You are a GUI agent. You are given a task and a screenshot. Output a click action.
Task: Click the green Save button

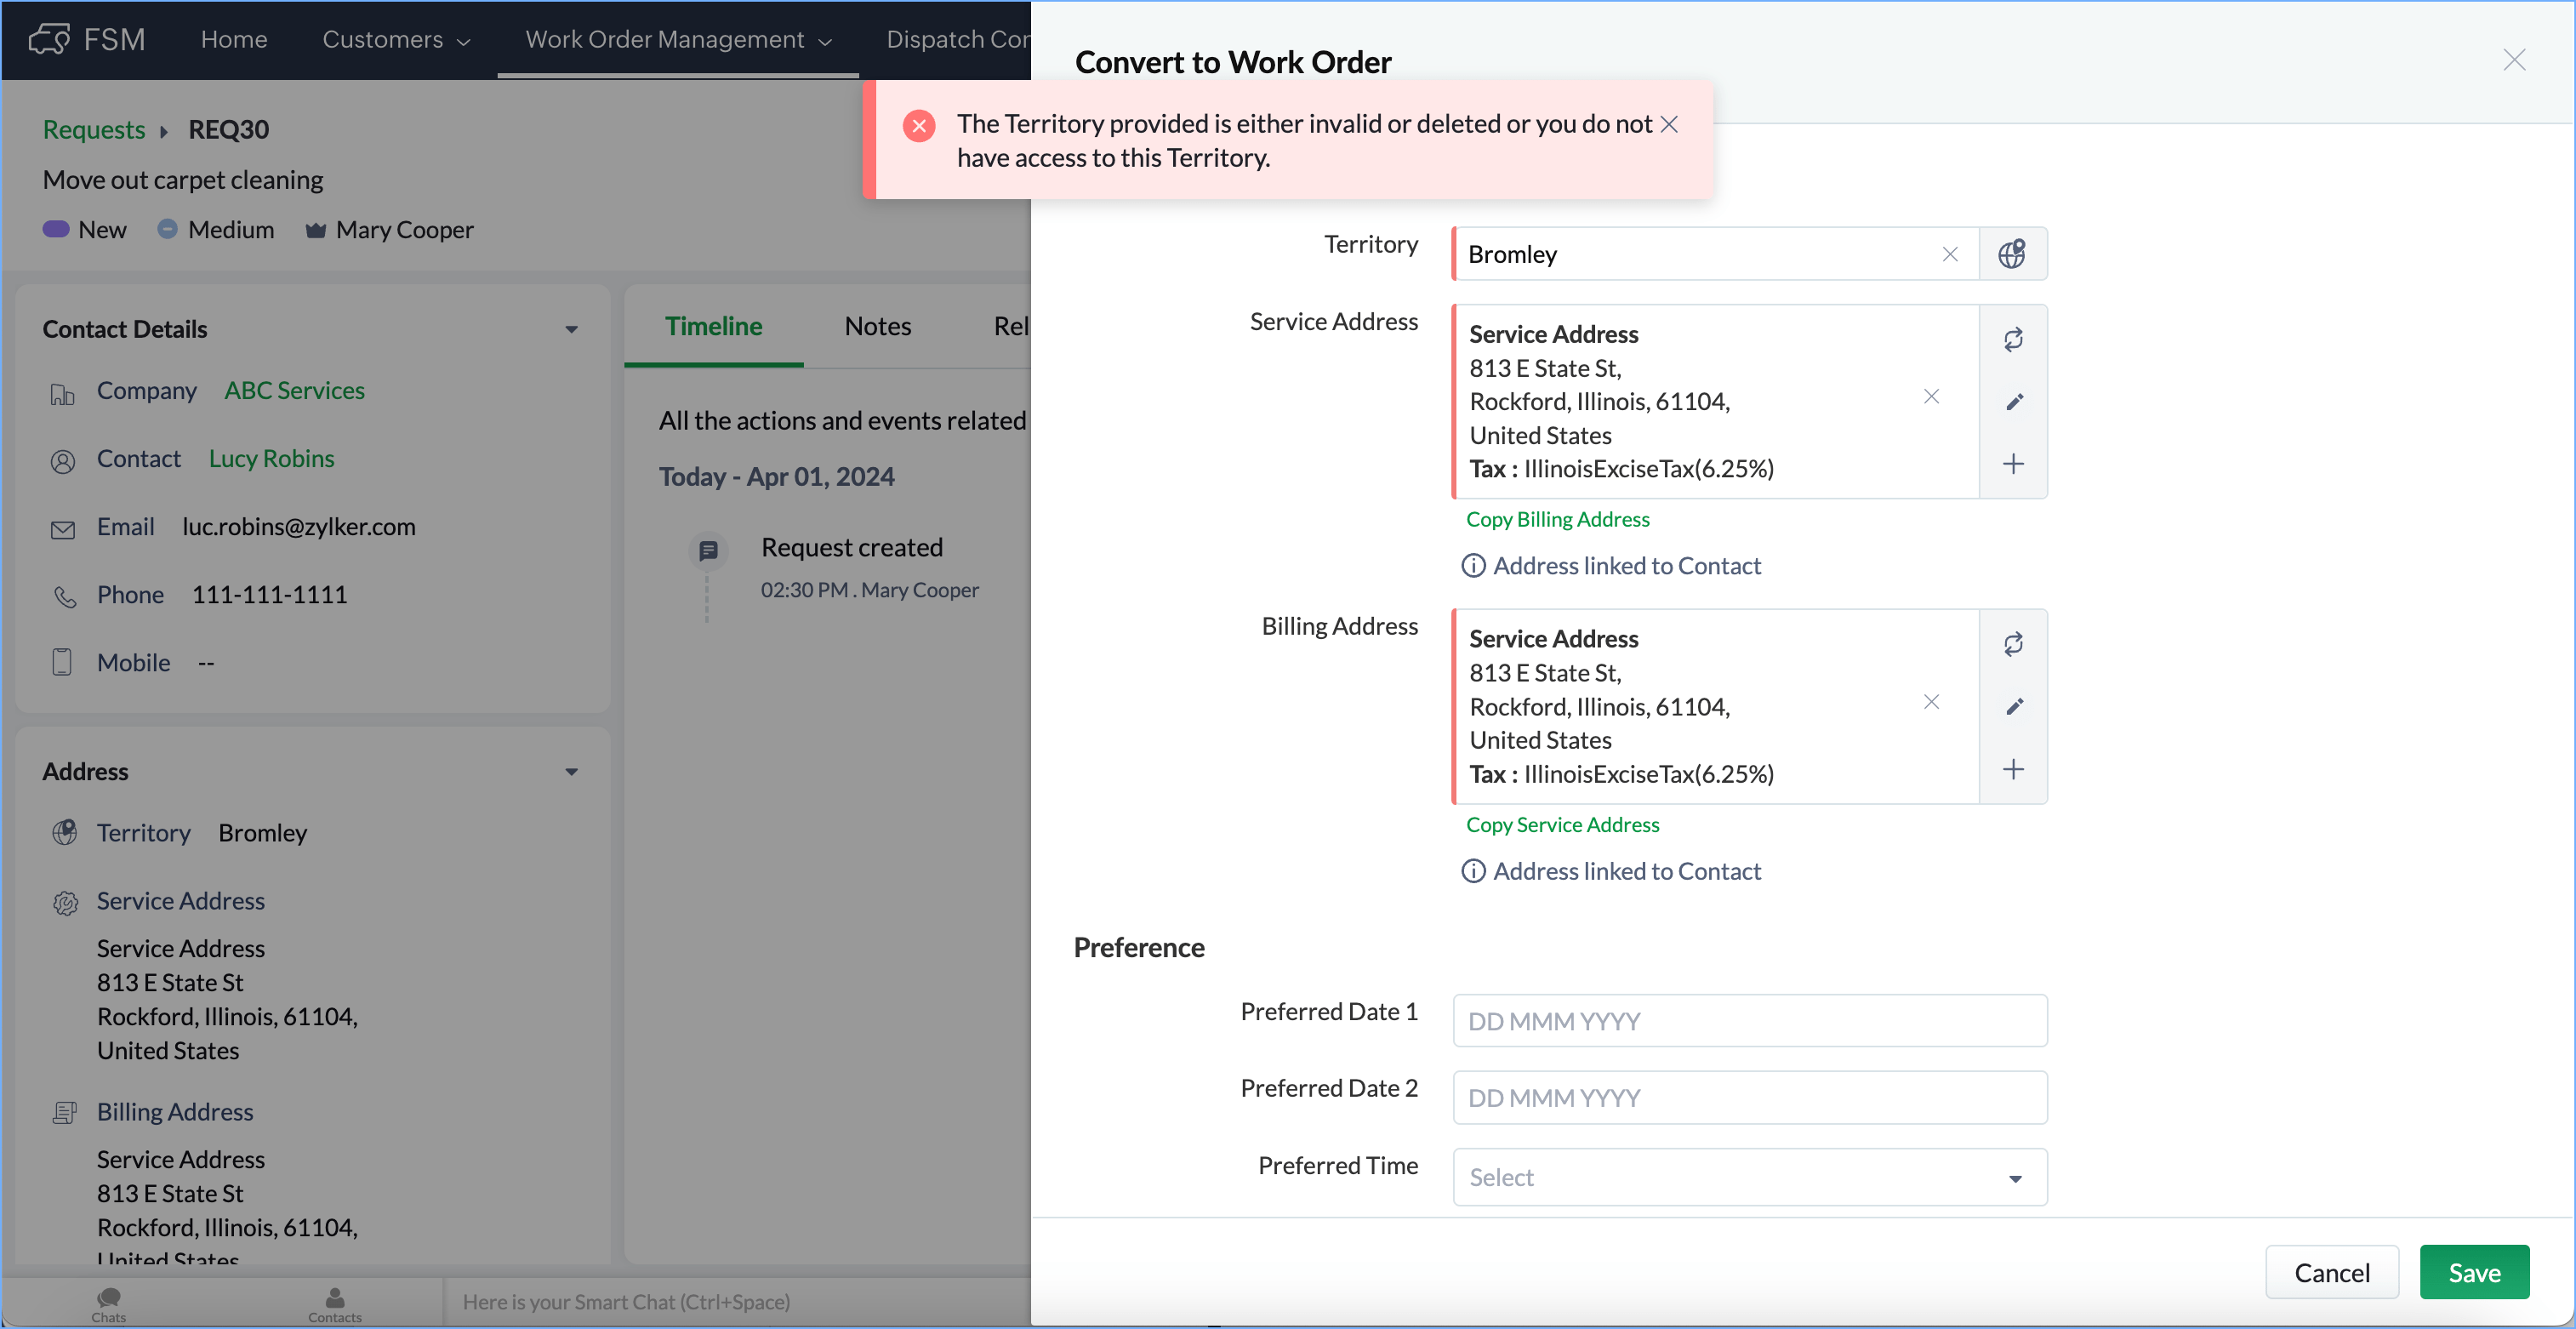click(2473, 1272)
